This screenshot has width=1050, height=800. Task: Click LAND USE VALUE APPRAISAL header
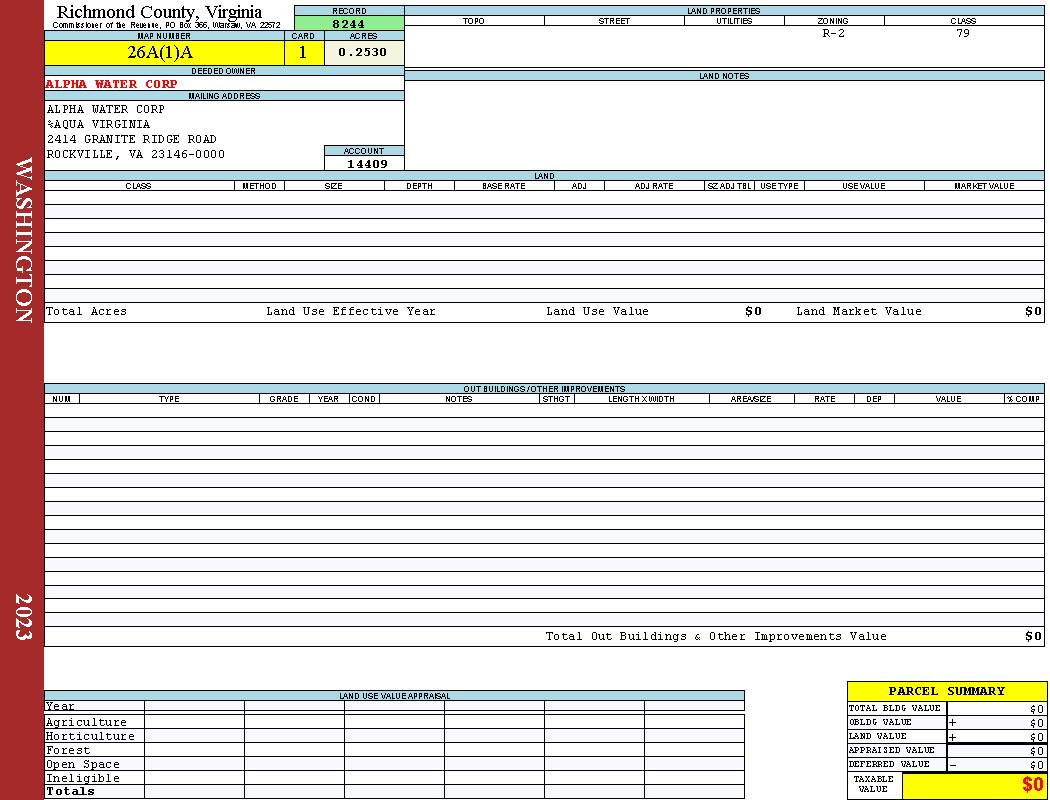[394, 696]
